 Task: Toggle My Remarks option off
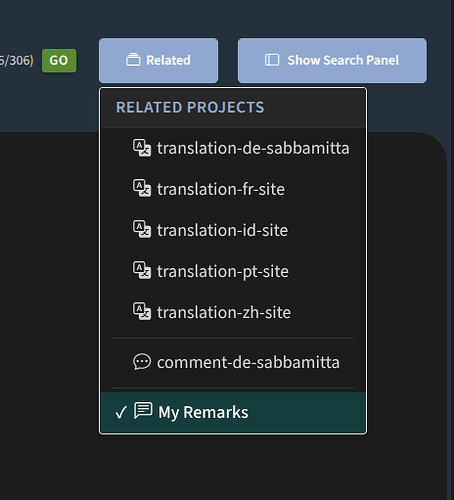click(x=233, y=412)
